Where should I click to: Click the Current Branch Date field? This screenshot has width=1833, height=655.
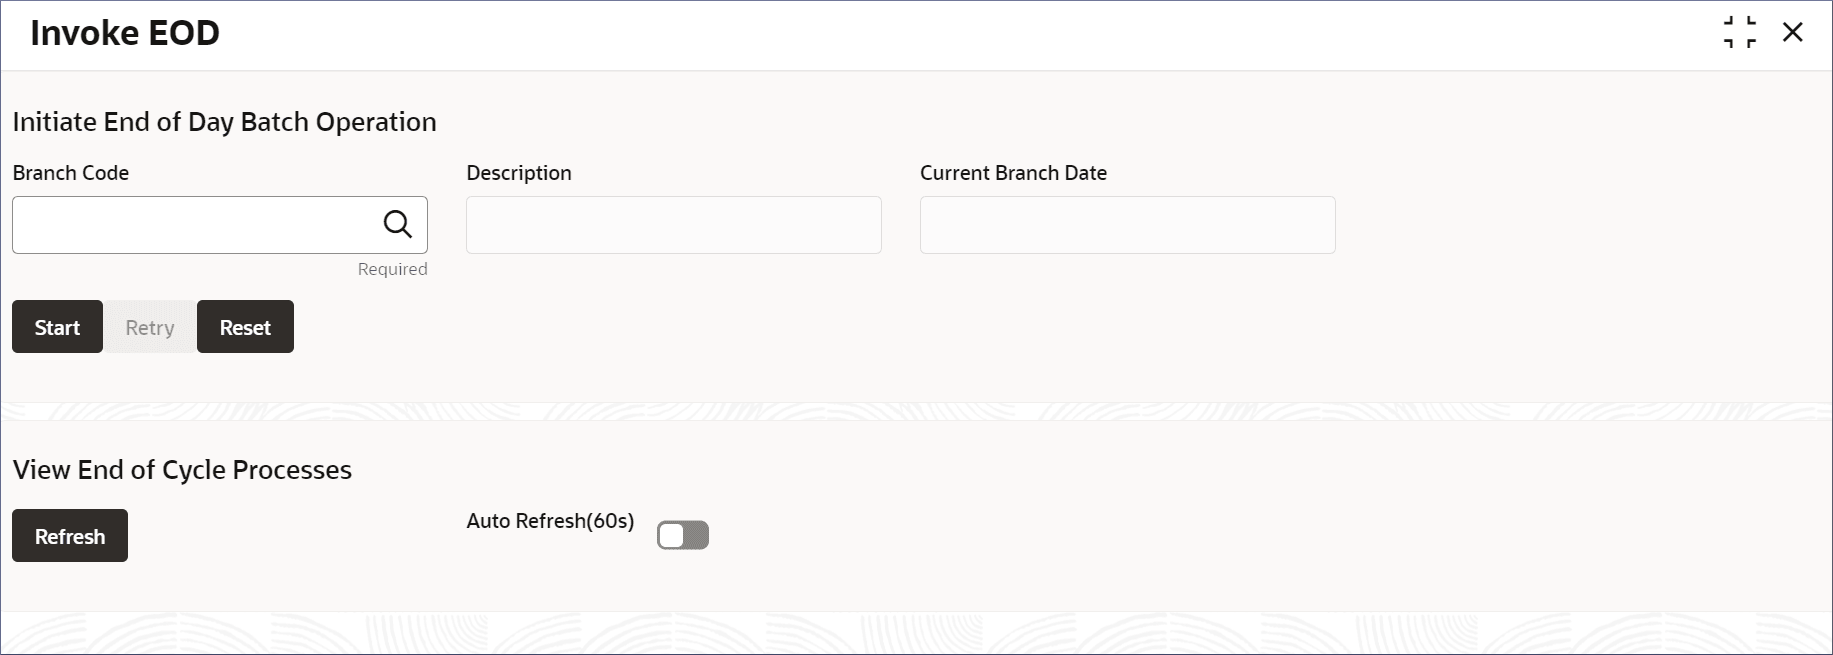(x=1128, y=225)
